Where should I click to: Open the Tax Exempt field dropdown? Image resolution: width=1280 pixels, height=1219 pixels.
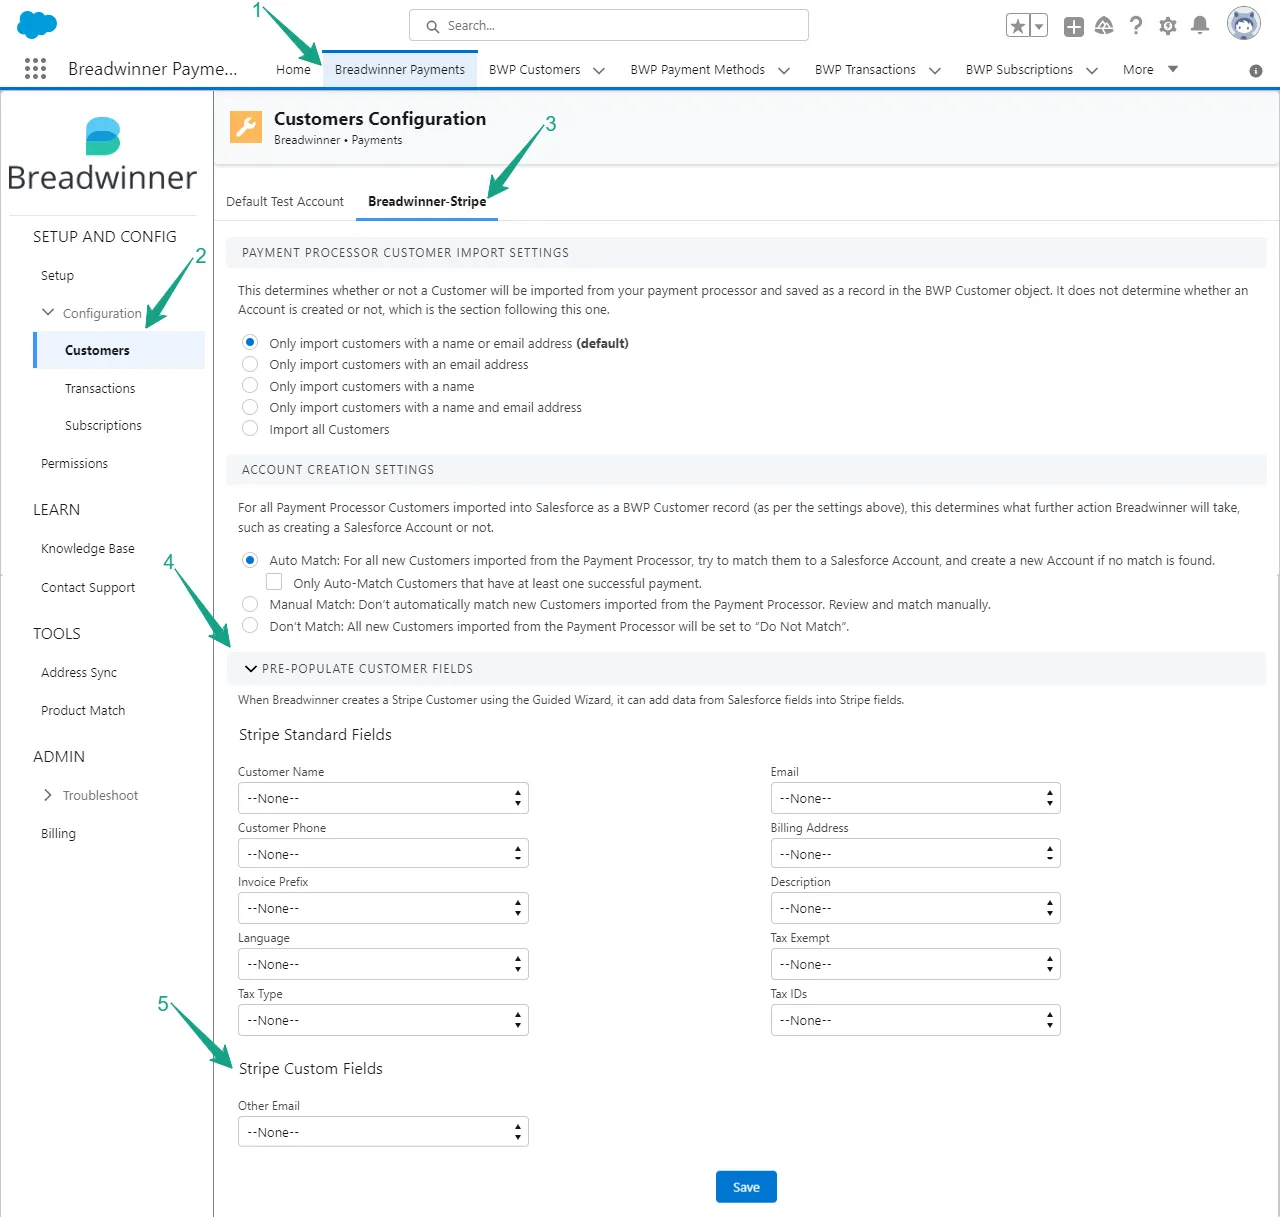915,964
